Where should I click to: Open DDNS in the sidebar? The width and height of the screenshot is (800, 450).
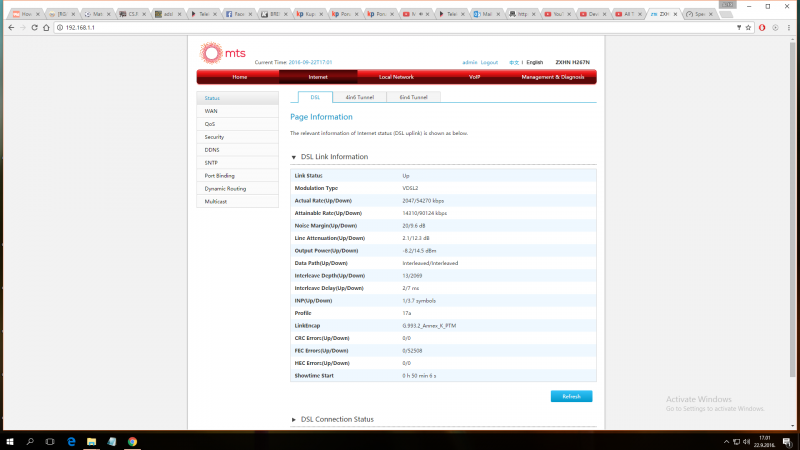pyautogui.click(x=238, y=149)
